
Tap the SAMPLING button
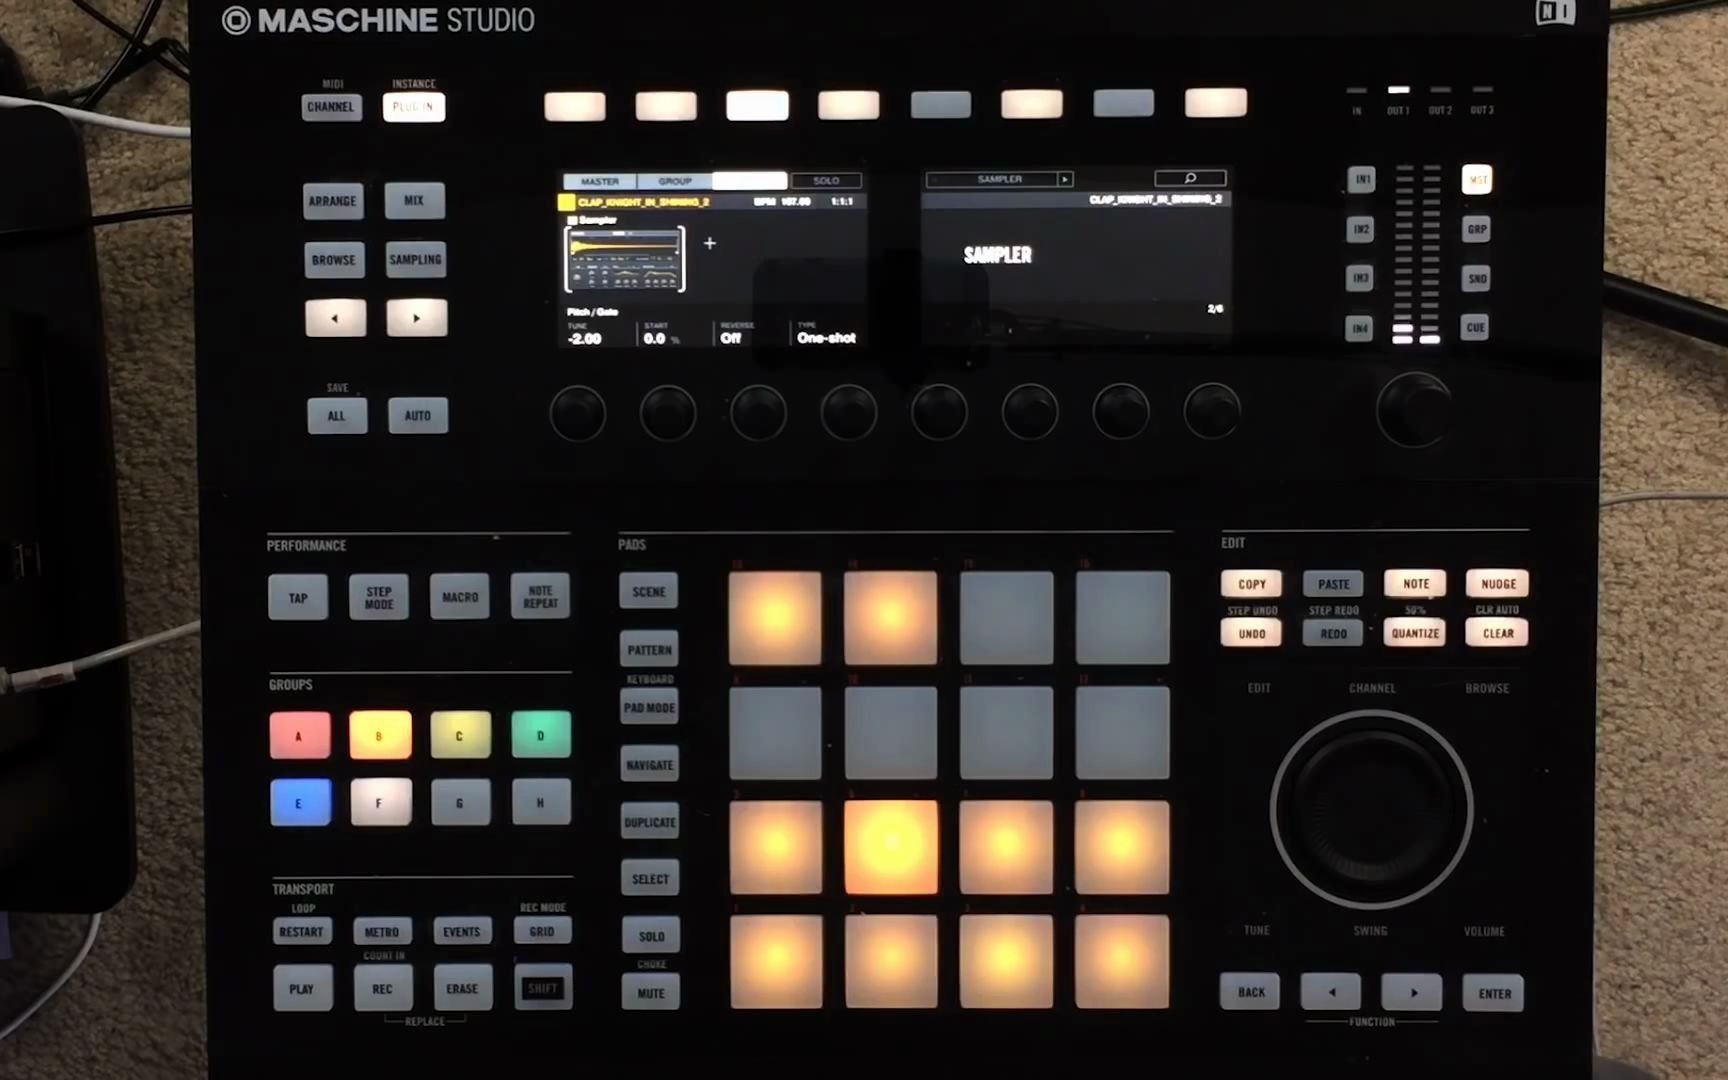[x=415, y=259]
